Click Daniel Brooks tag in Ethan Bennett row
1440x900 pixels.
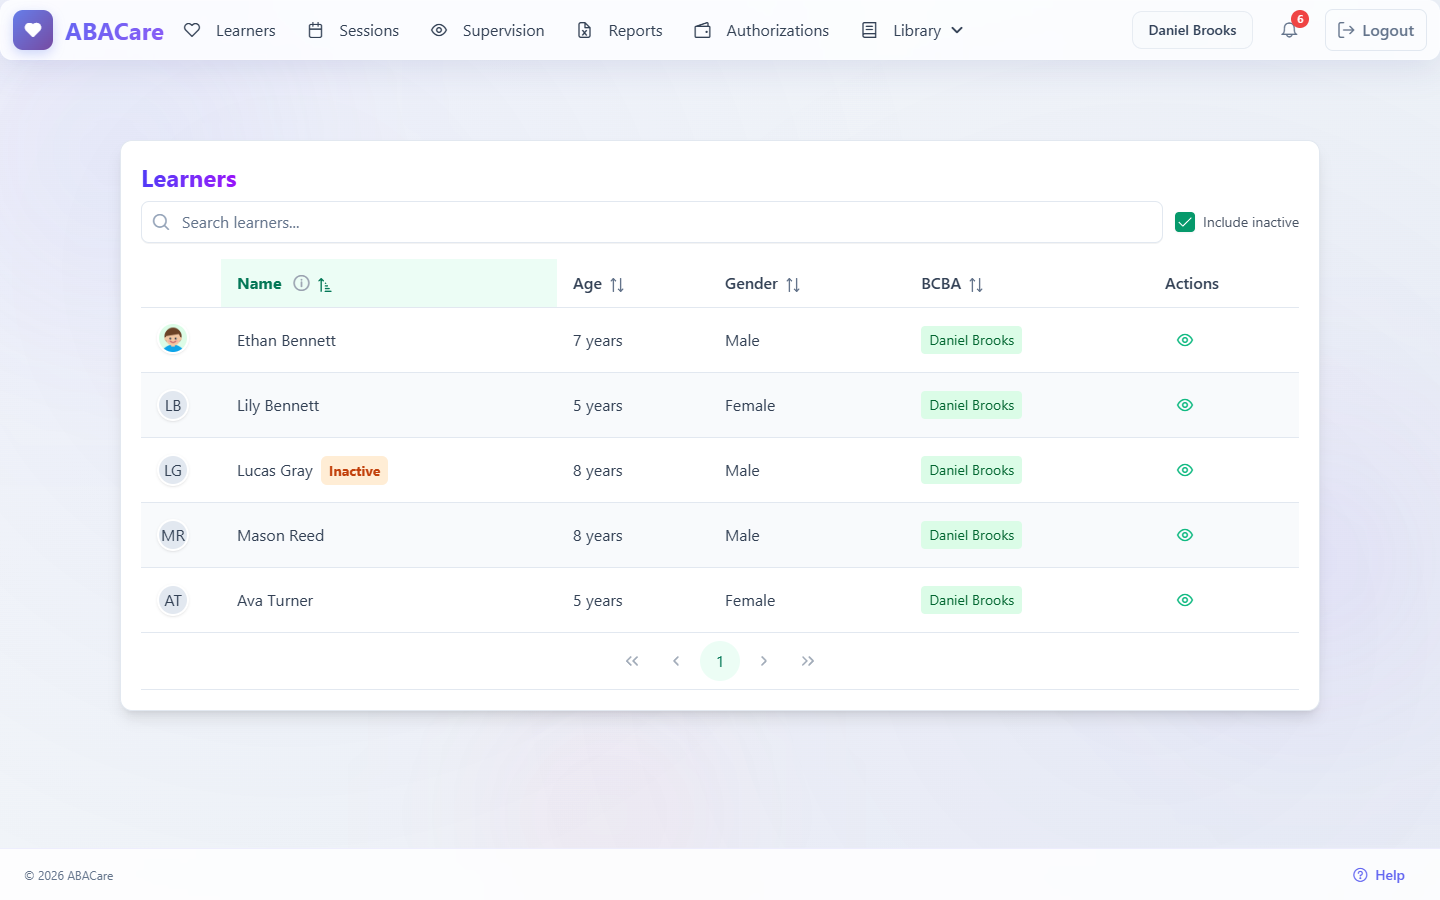click(972, 340)
